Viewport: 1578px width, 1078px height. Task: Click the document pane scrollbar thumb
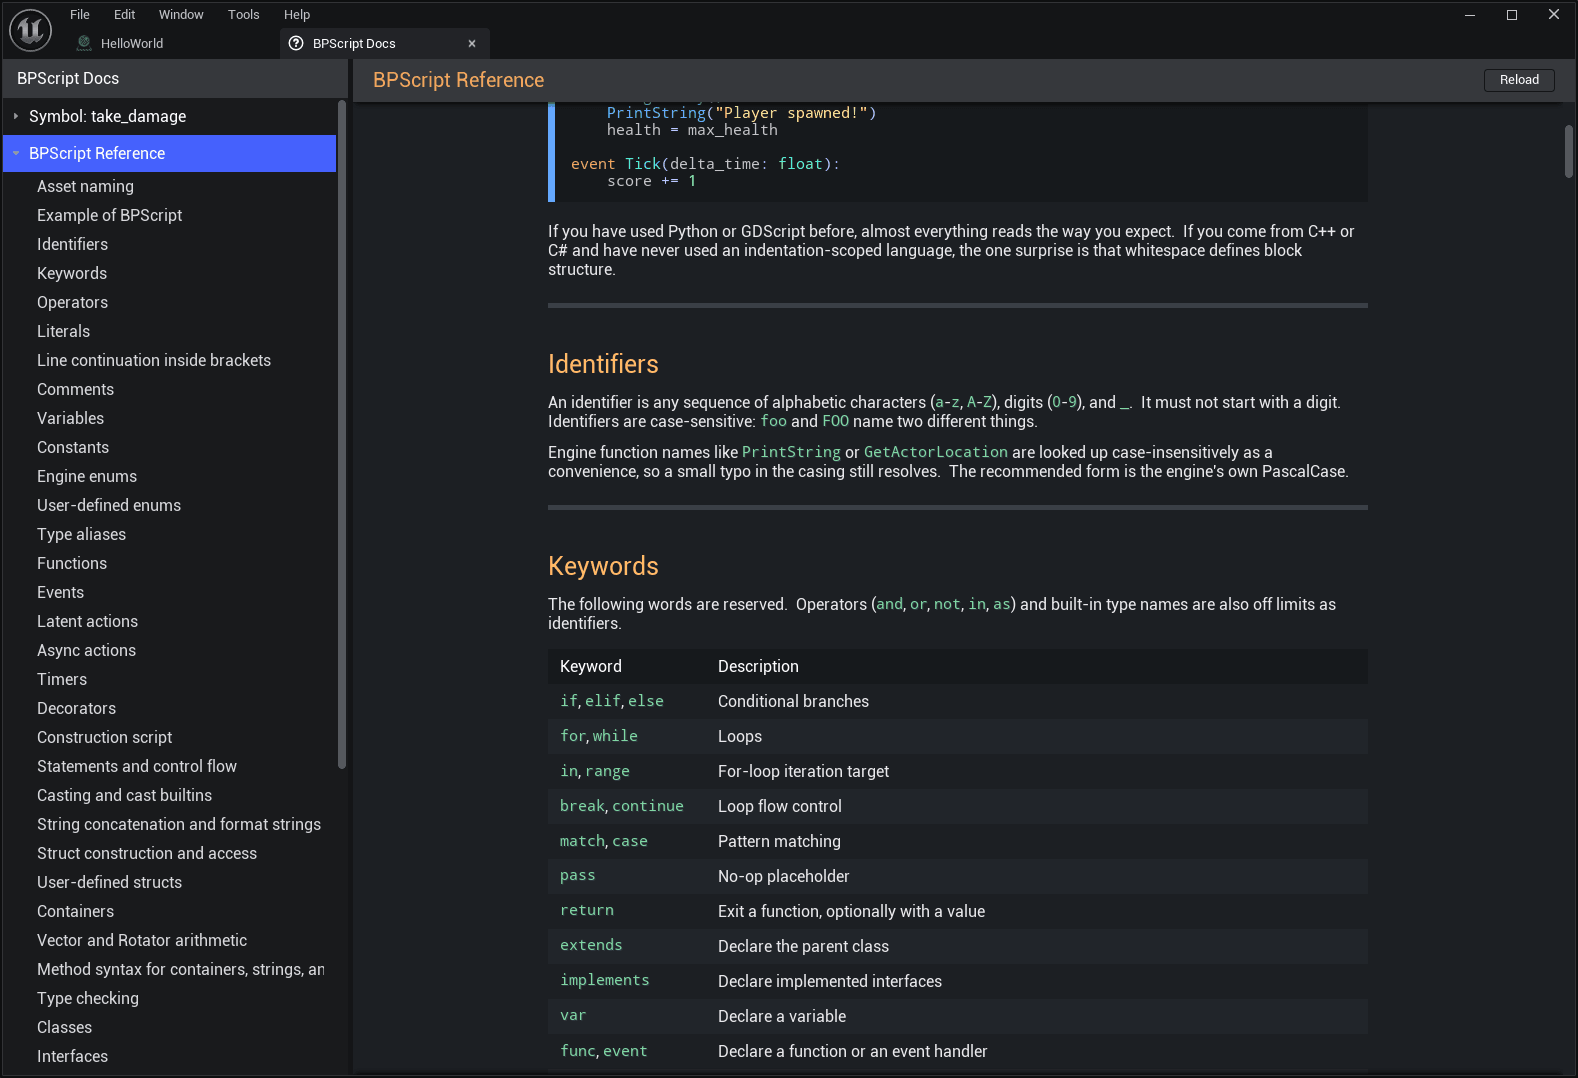(1568, 151)
